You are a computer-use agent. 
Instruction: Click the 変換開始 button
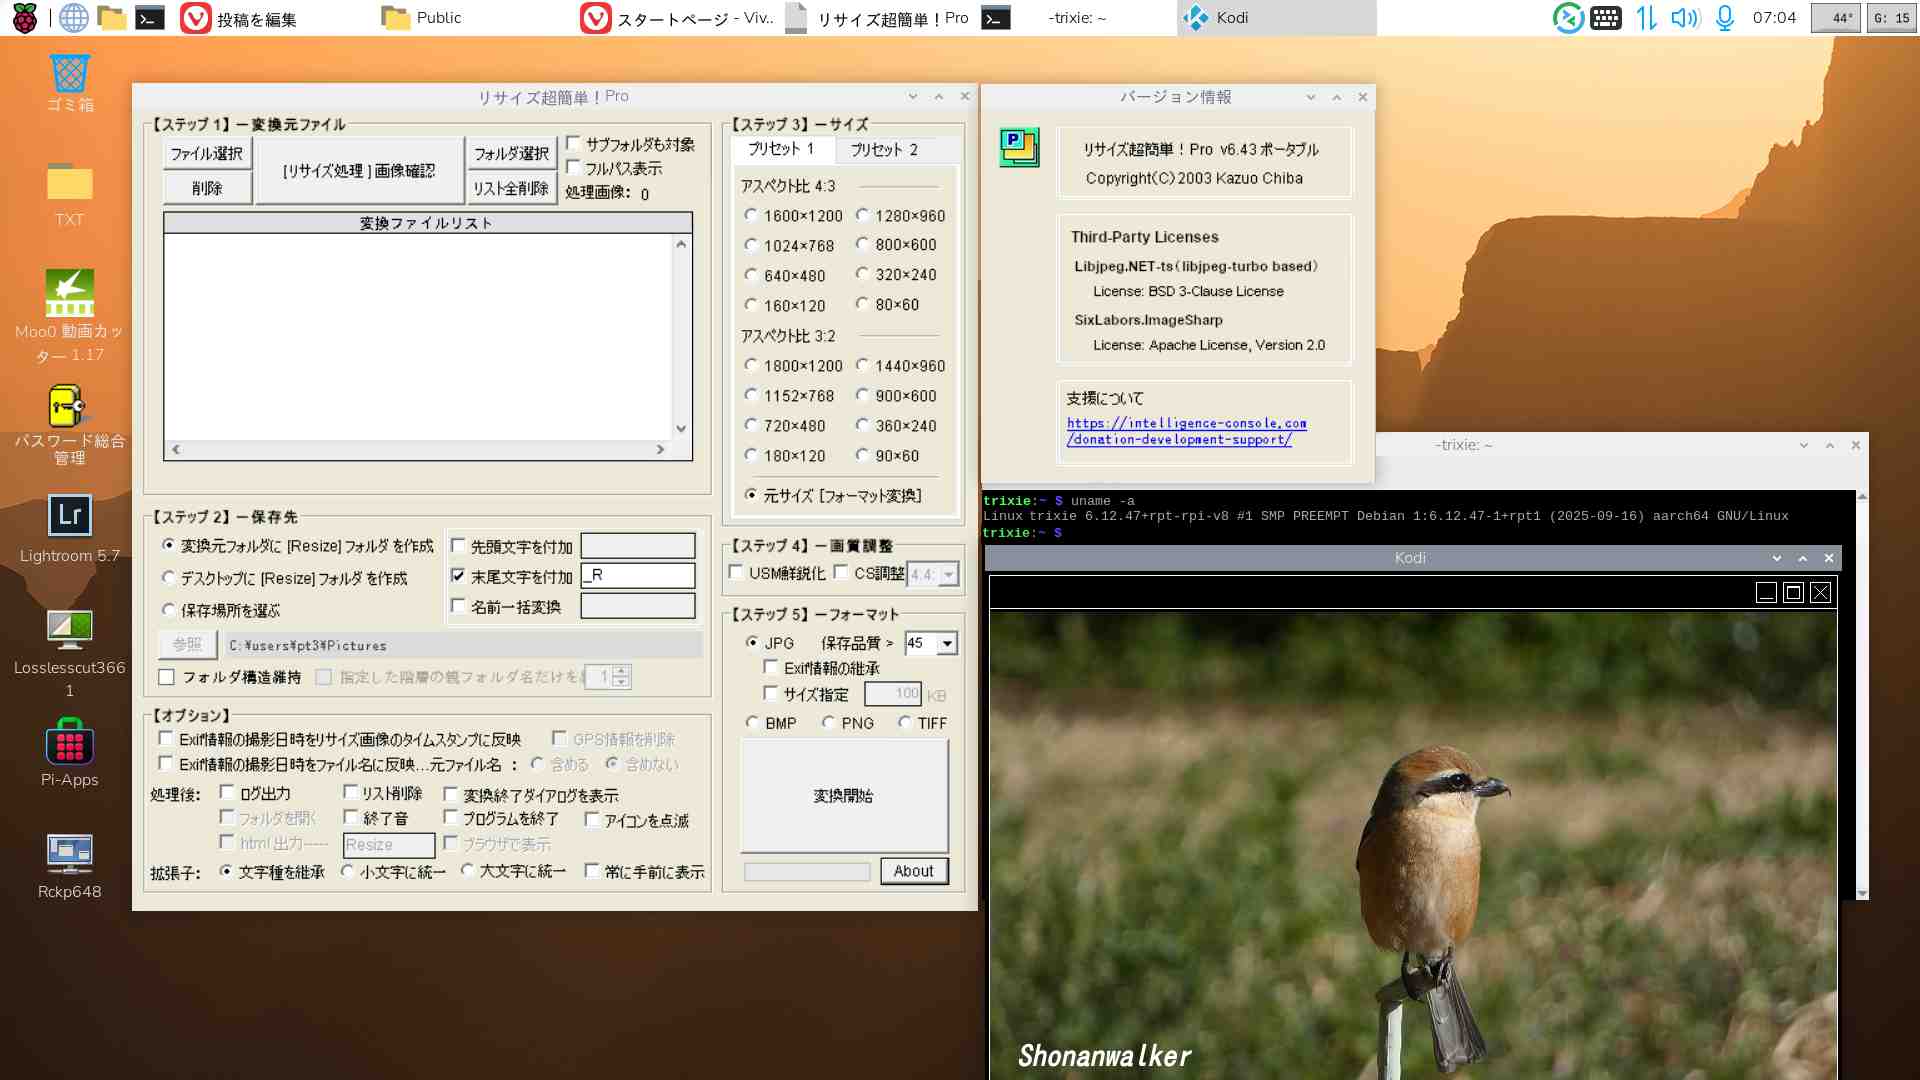pyautogui.click(x=843, y=796)
